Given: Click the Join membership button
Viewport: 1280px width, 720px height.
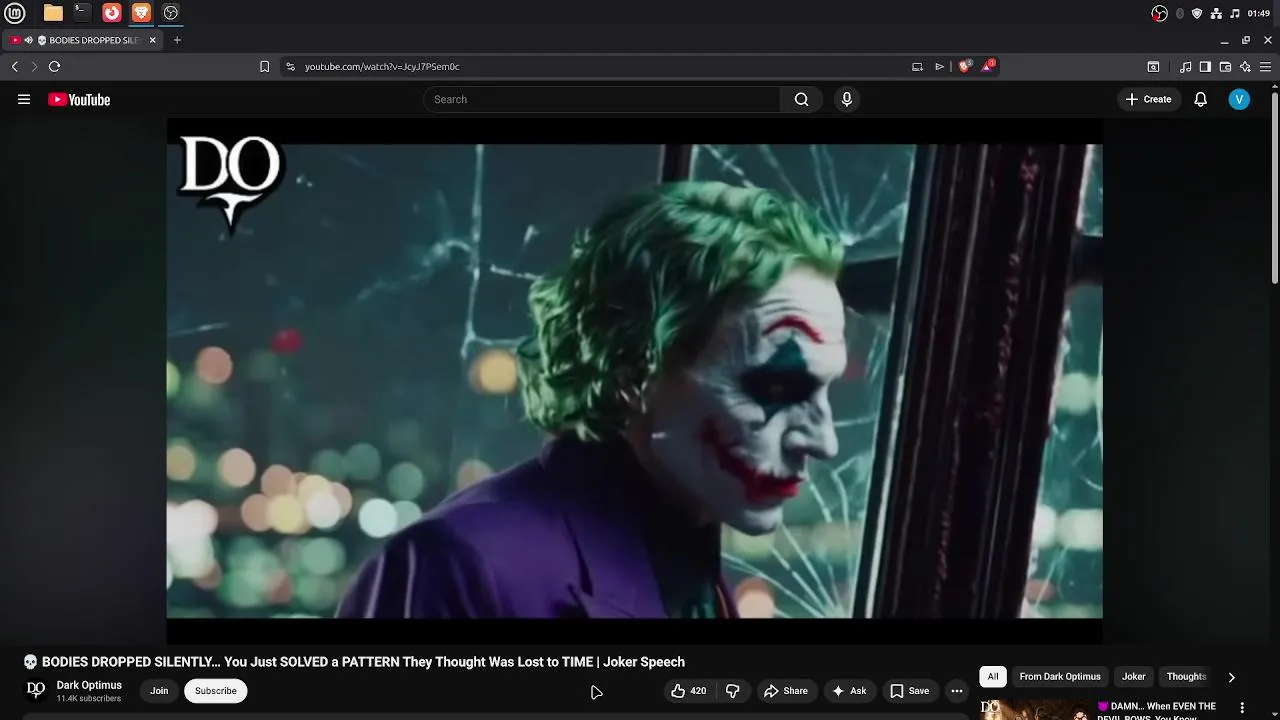Looking at the screenshot, I should point(159,691).
